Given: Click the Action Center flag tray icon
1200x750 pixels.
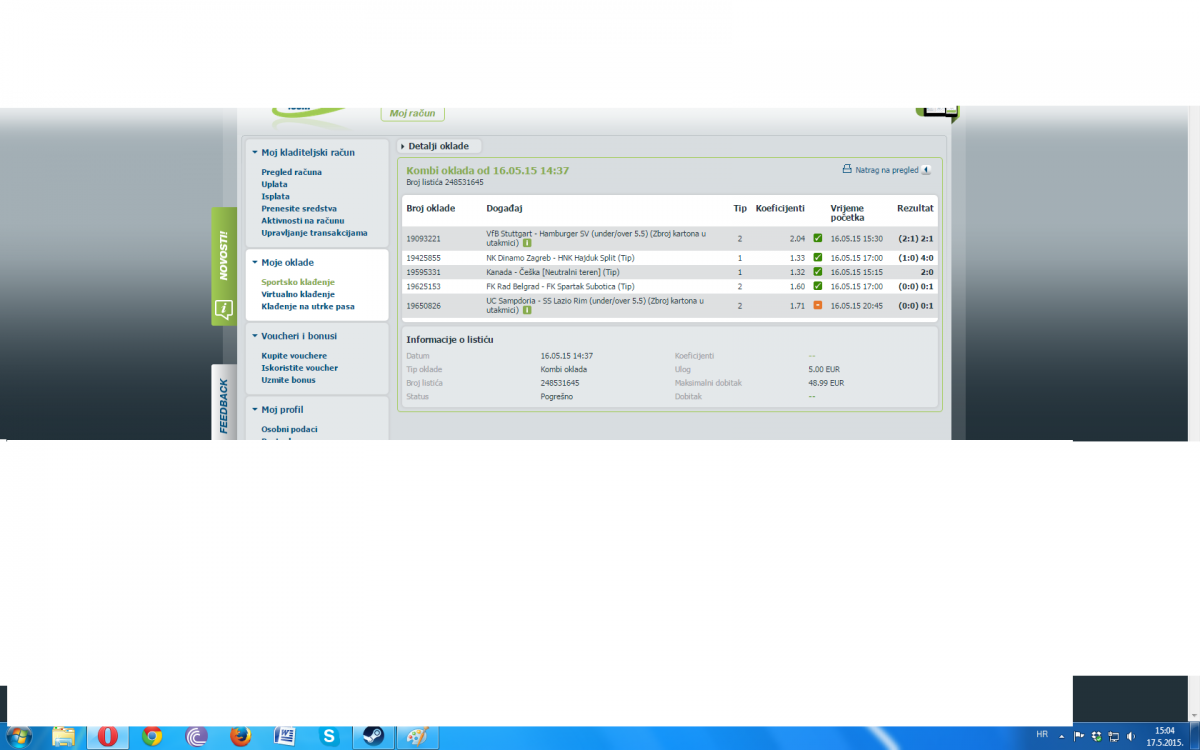Looking at the screenshot, I should [1079, 737].
